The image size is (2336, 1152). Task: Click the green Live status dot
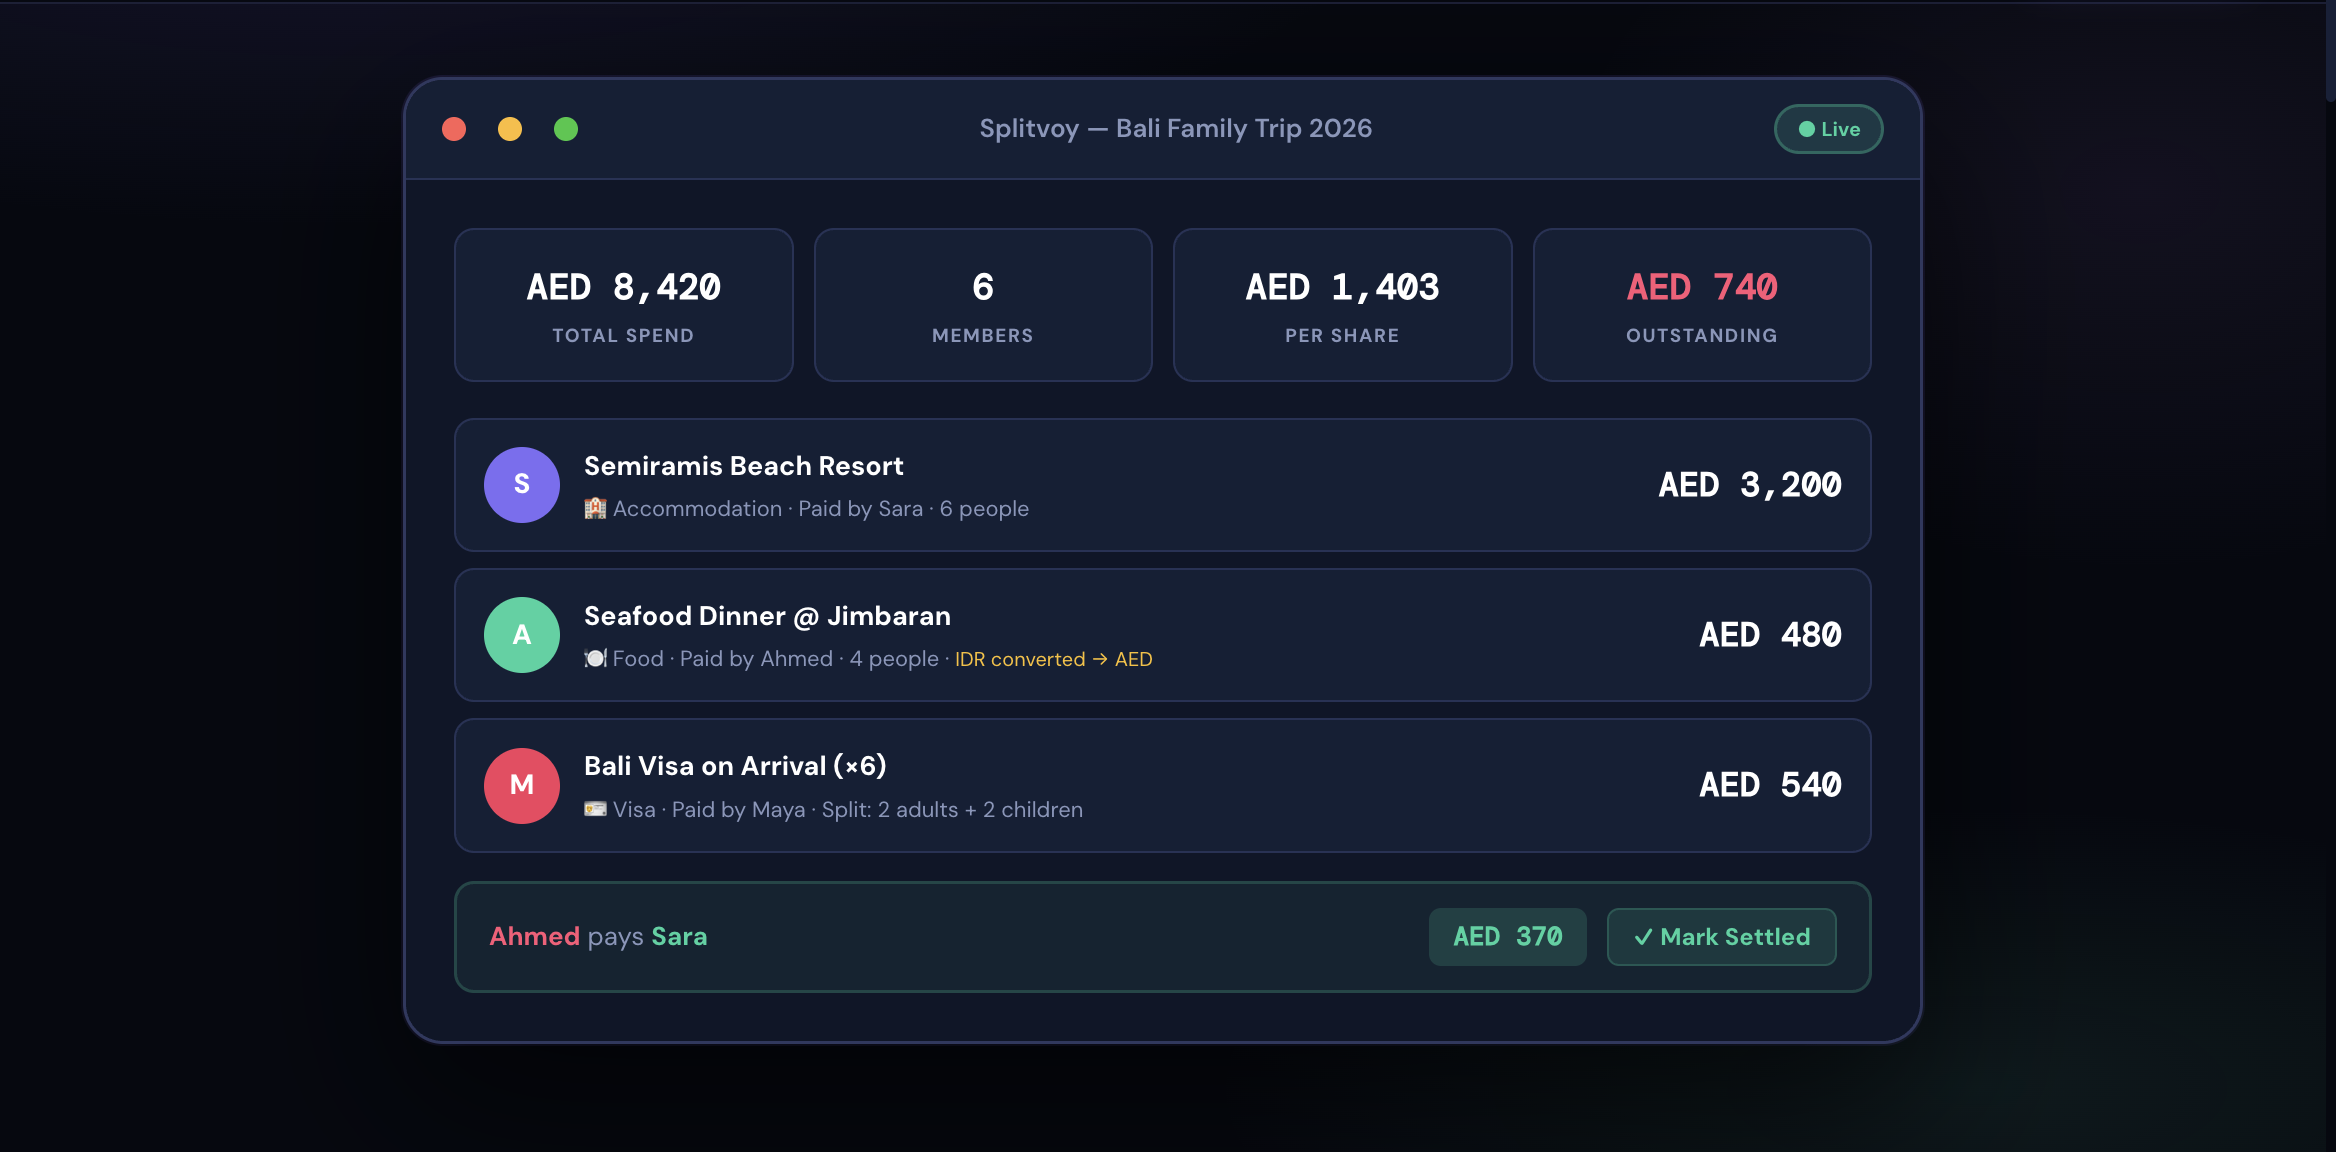pyautogui.click(x=1806, y=129)
